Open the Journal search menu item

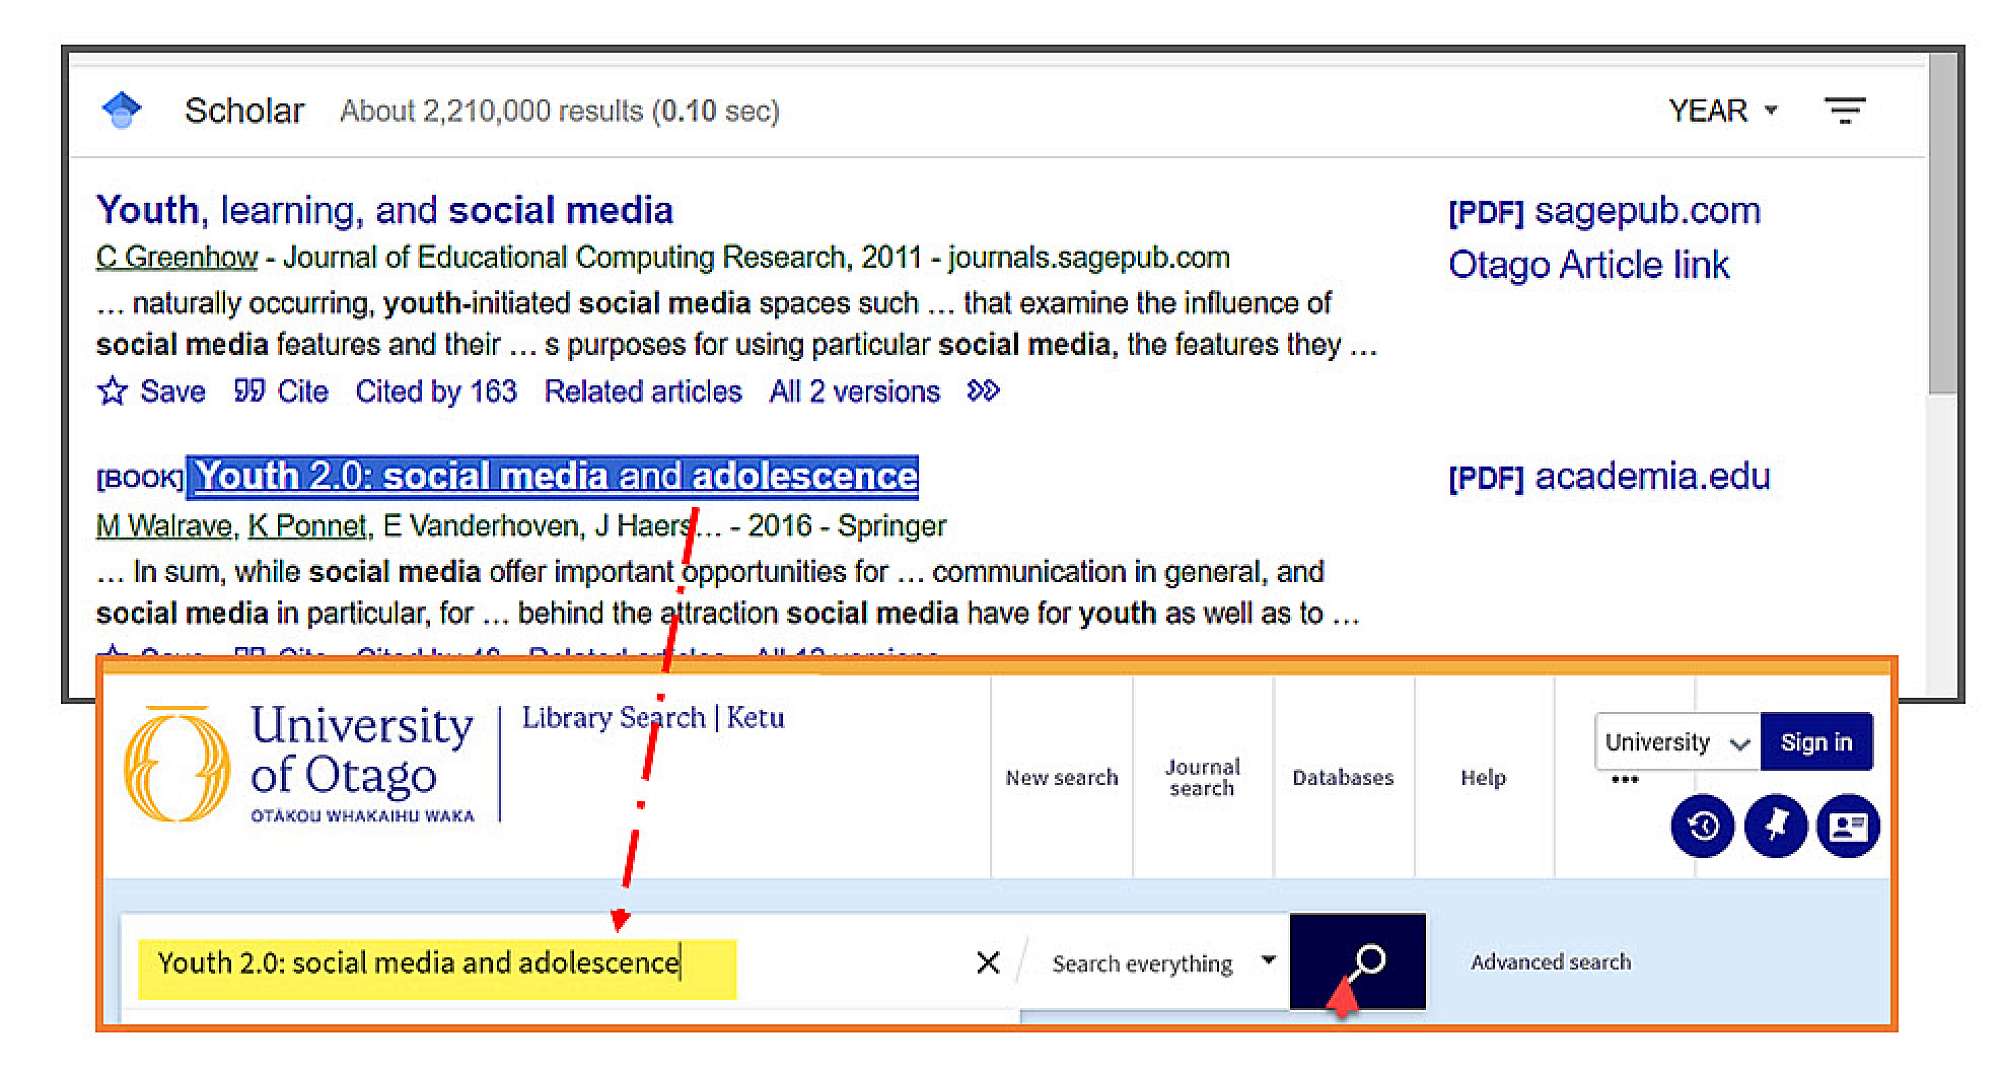coord(1202,777)
